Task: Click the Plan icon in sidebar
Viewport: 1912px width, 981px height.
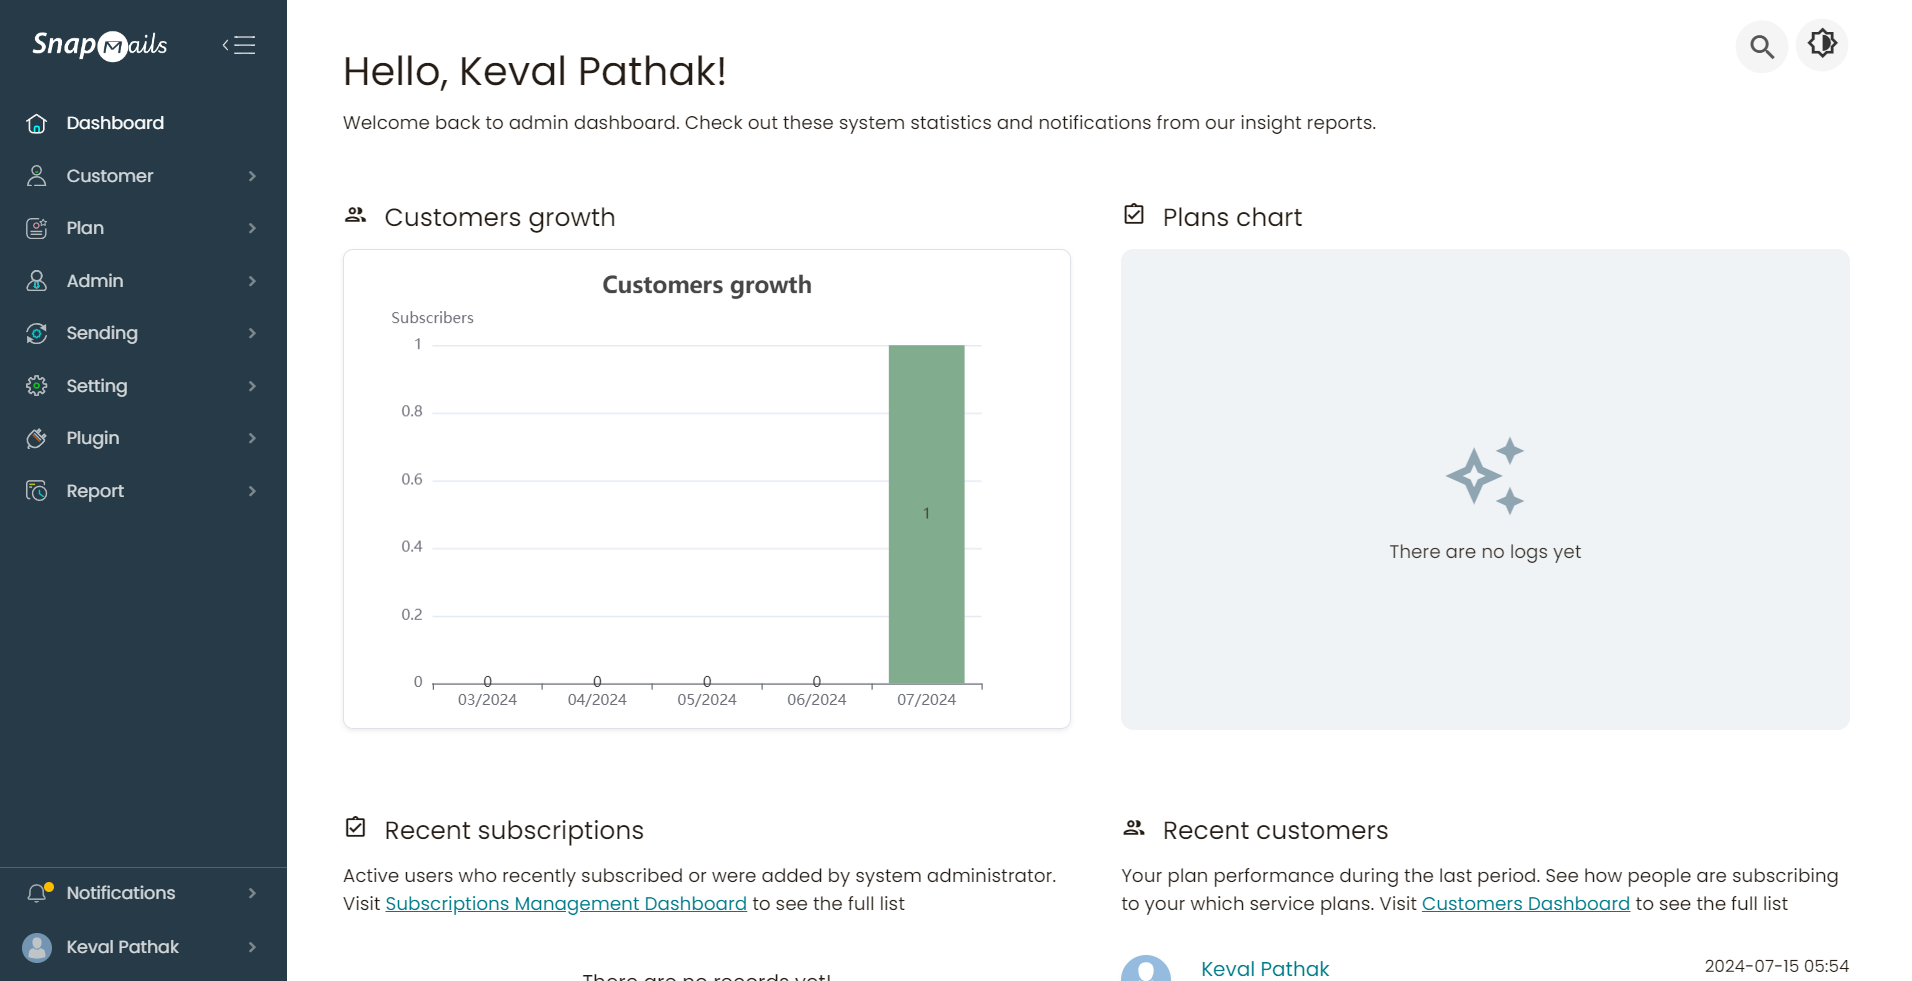Action: [x=37, y=228]
